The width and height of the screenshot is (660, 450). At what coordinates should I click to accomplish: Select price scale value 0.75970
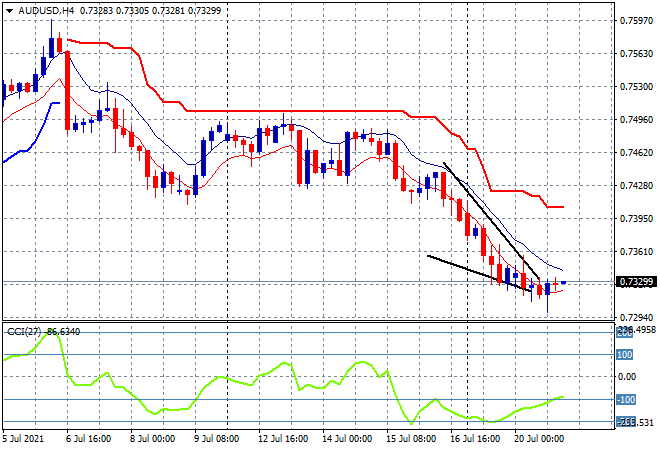click(636, 21)
